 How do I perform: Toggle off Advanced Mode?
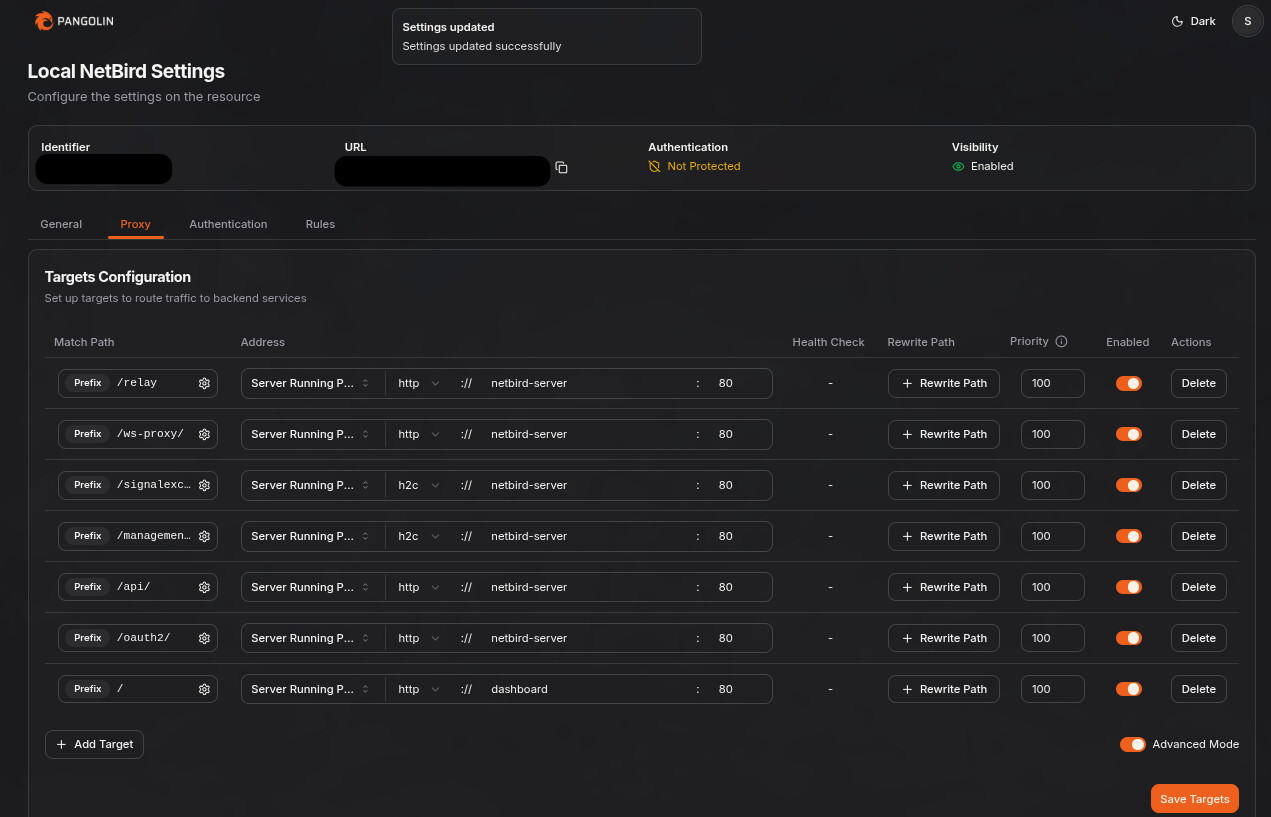pos(1132,744)
